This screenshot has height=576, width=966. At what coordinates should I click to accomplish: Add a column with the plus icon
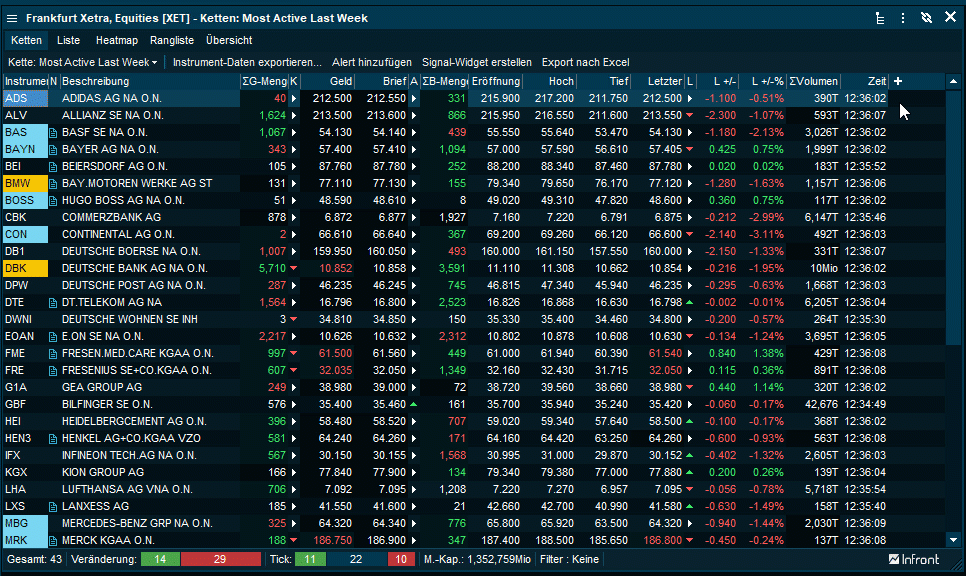tap(898, 81)
